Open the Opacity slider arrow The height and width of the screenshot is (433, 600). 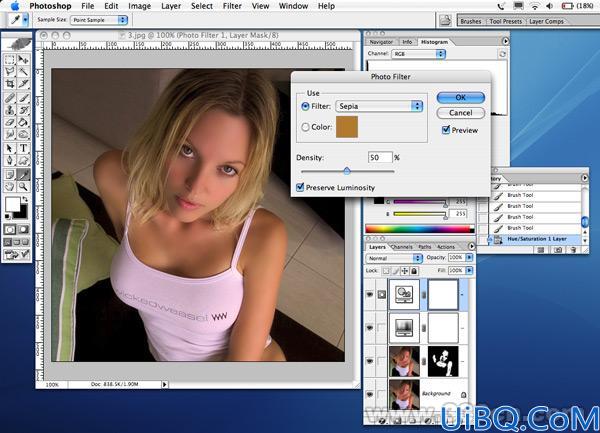469,258
